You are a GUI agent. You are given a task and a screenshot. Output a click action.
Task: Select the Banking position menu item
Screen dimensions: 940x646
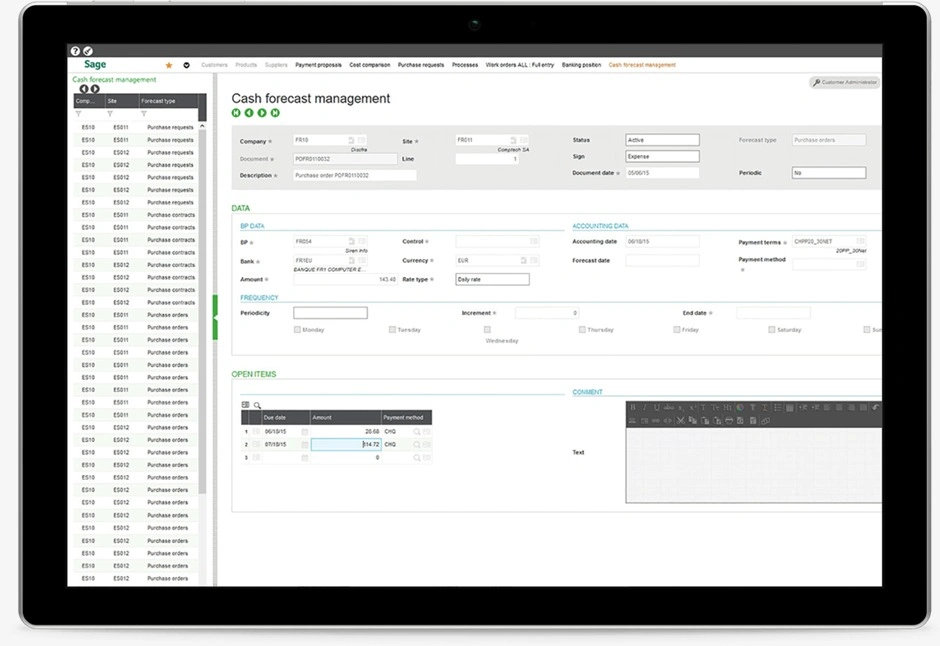pyautogui.click(x=581, y=65)
